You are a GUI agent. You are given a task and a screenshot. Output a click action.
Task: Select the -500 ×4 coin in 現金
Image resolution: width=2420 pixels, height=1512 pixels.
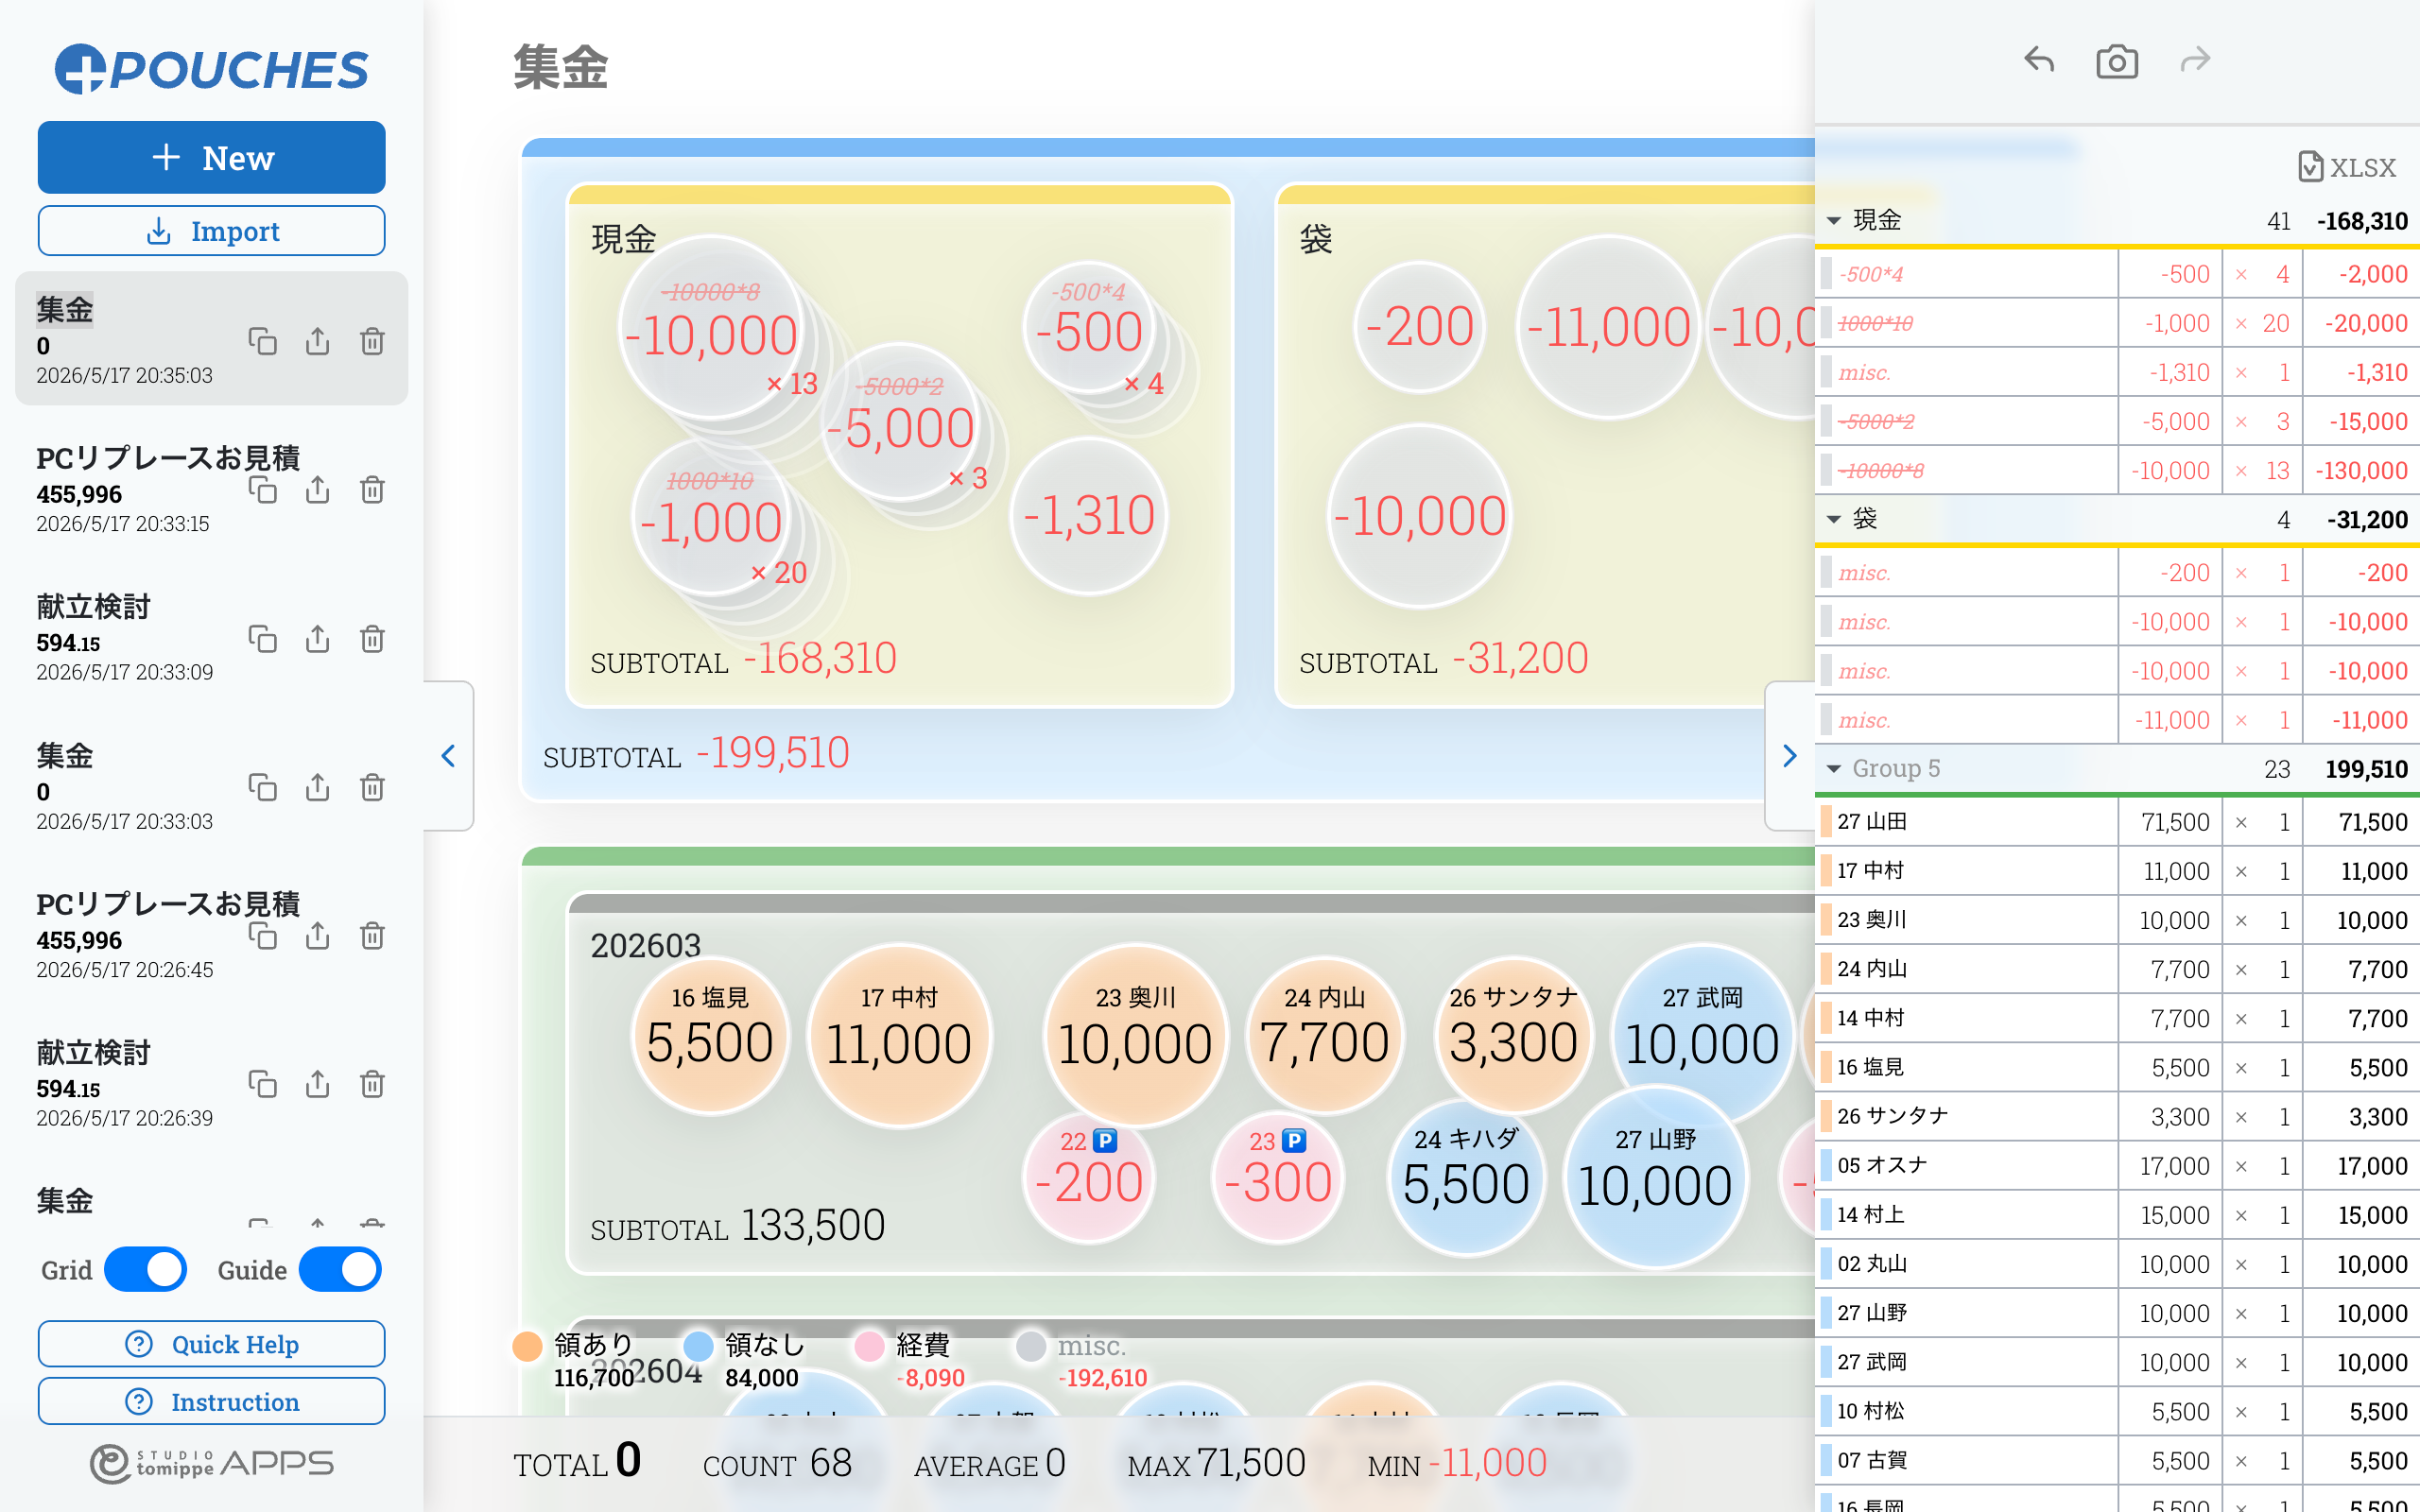click(x=1089, y=328)
